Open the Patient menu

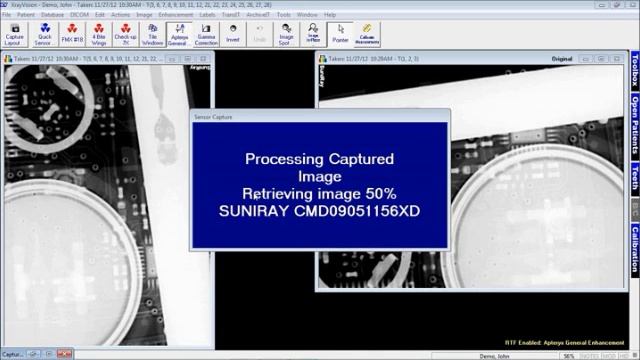(x=26, y=15)
